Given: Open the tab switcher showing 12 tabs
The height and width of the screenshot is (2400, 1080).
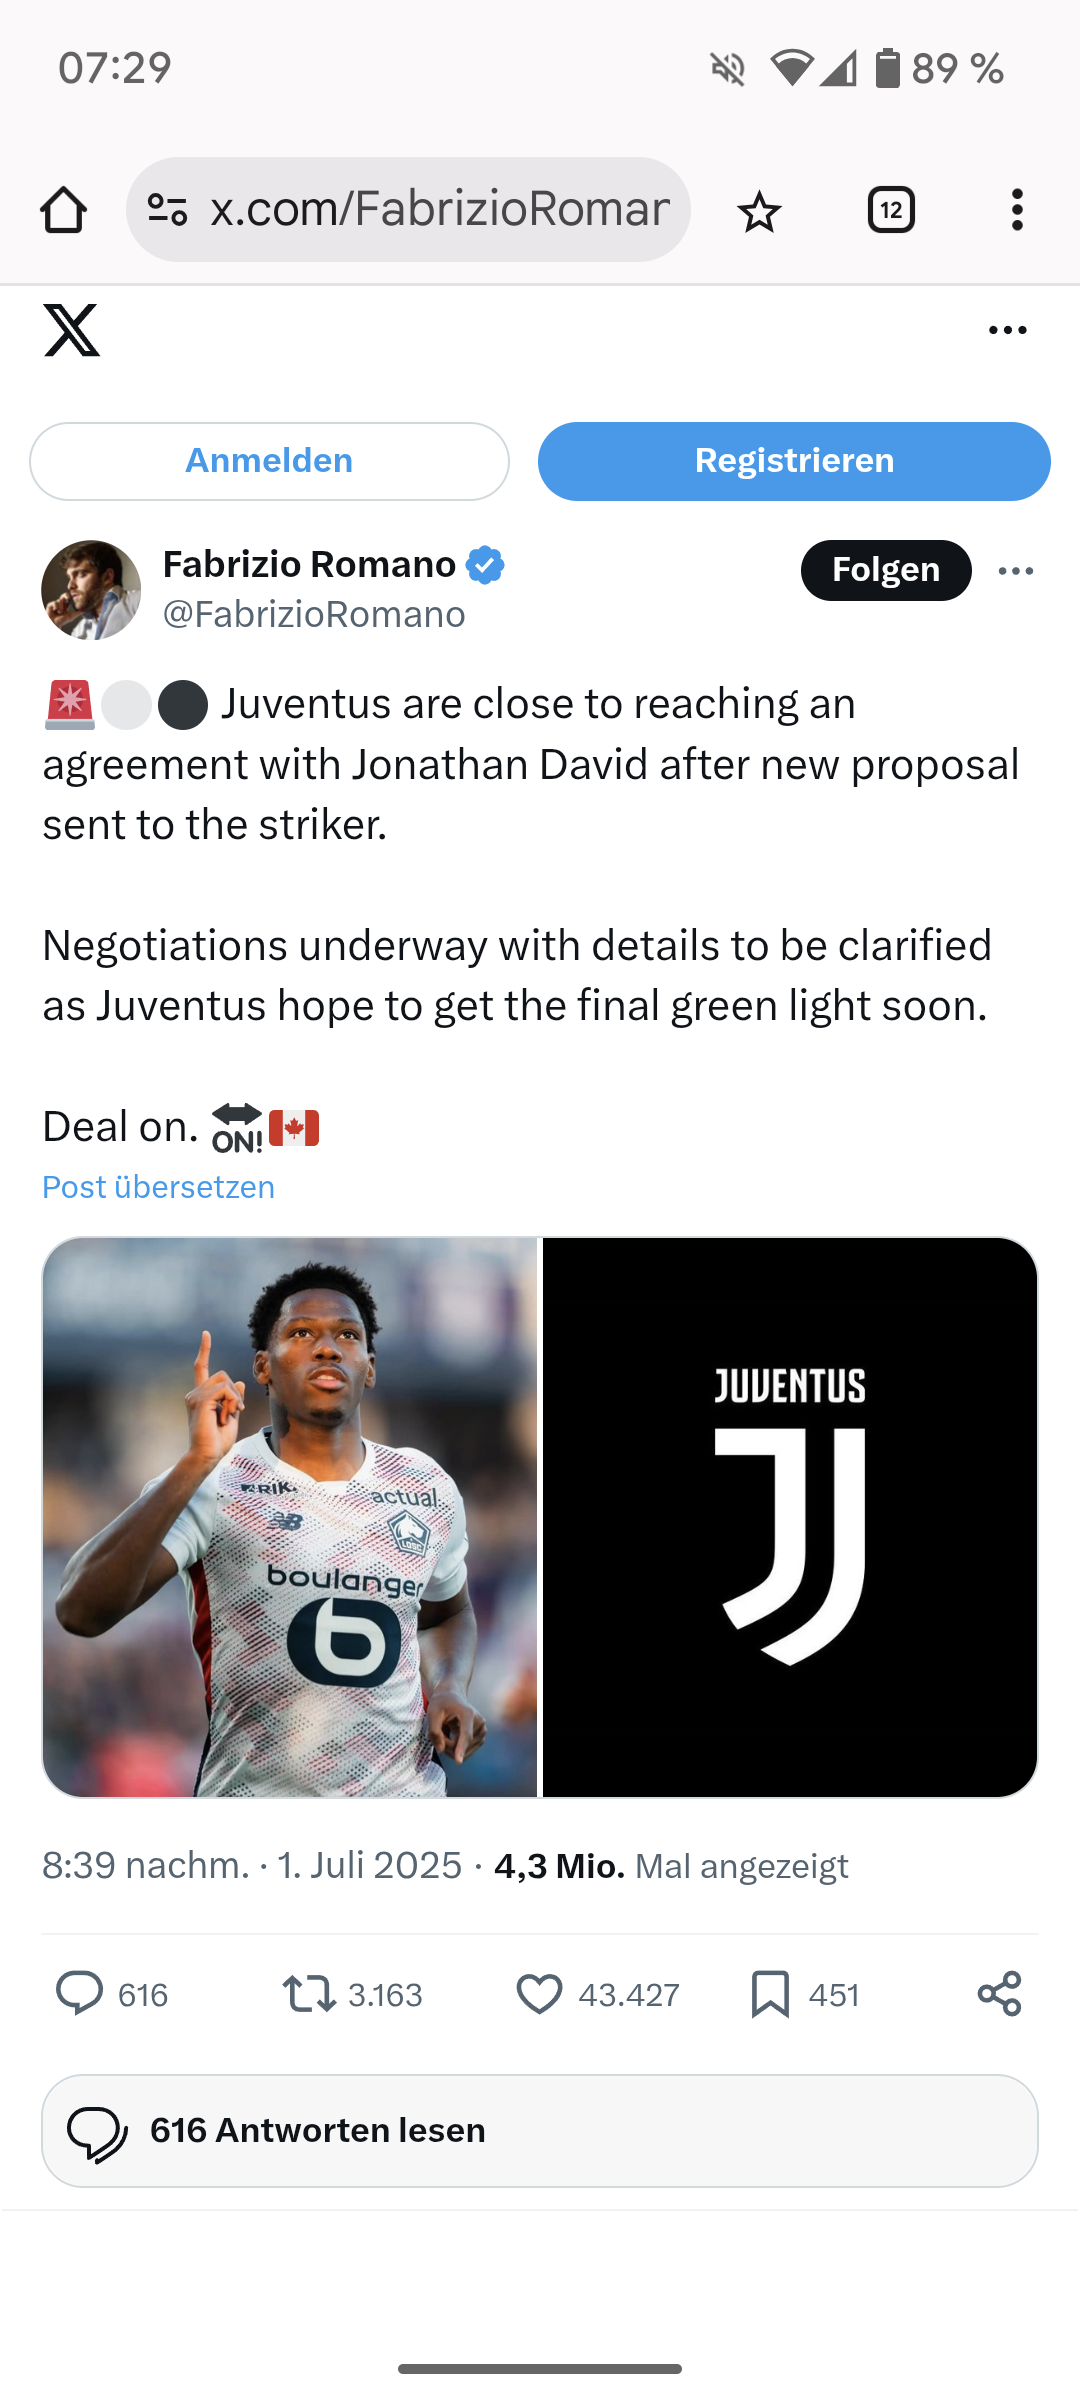Looking at the screenshot, I should pos(891,210).
